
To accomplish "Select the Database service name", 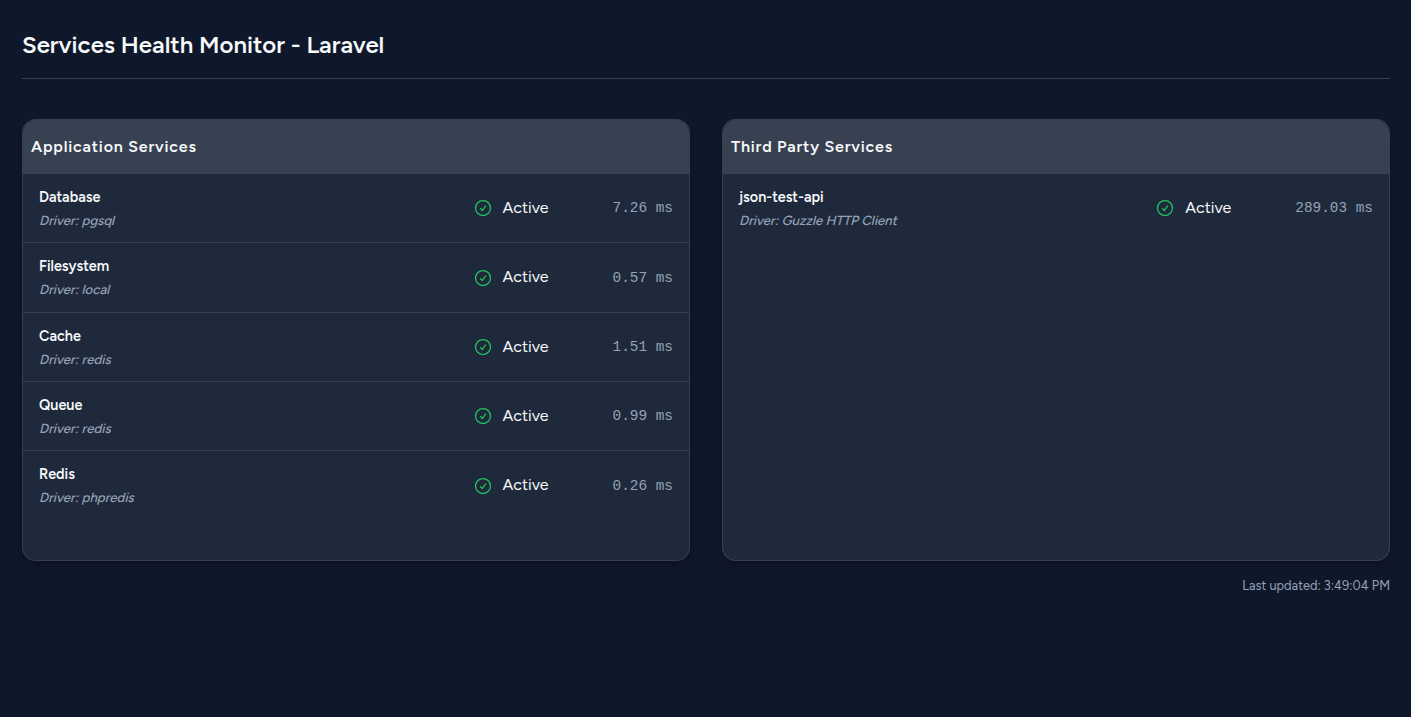I will 70,197.
